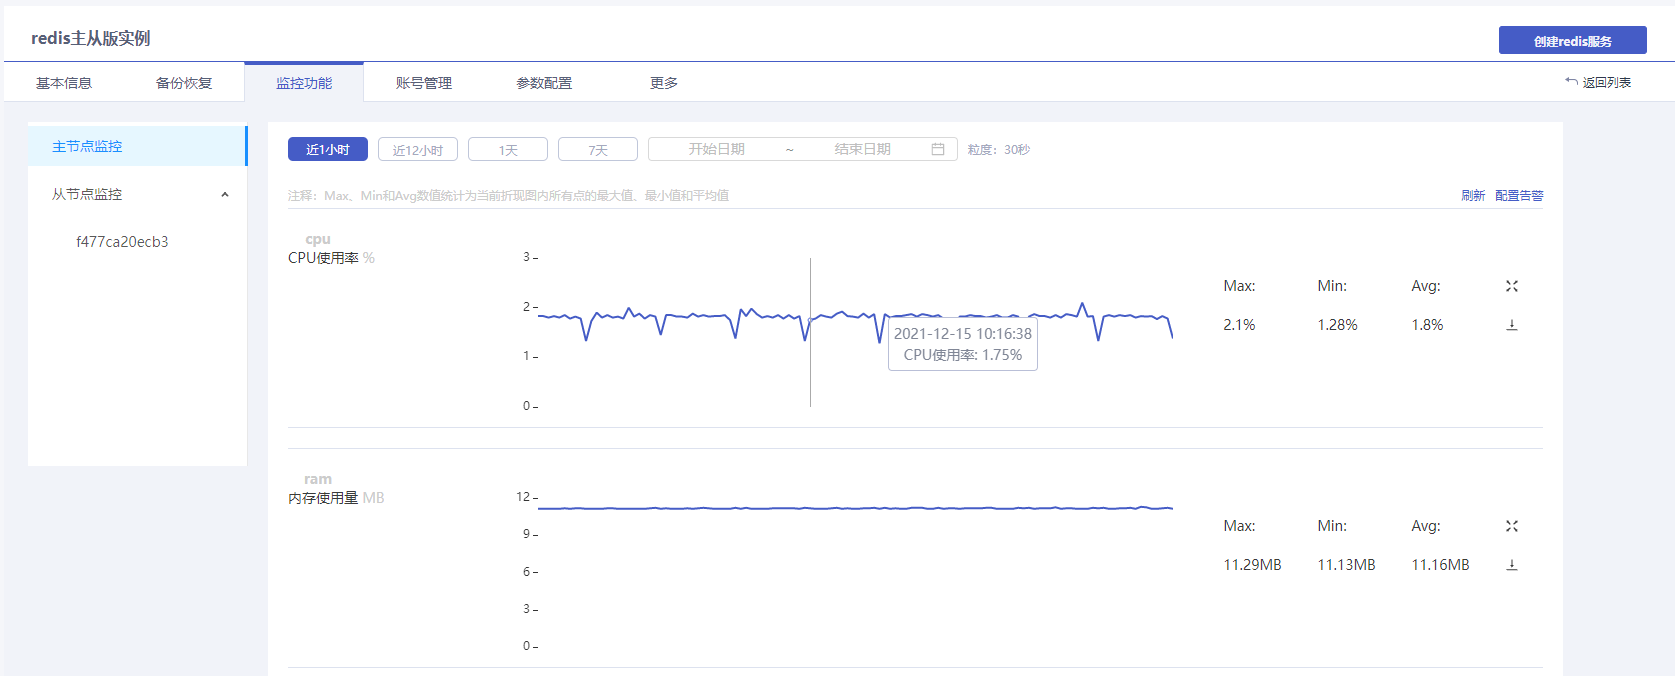Viewport: 1675px width, 676px height.
Task: Click the 粒度: 30秒 granularity text
Action: pos(999,149)
